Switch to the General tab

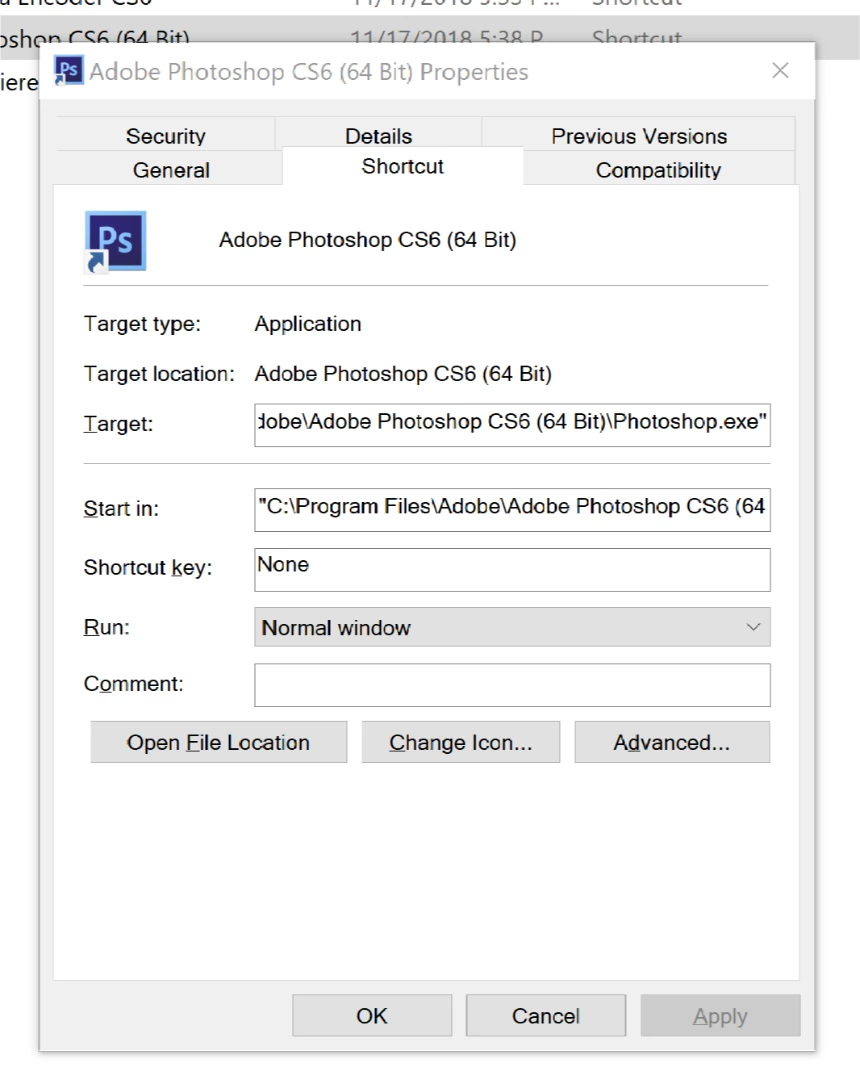click(x=170, y=169)
